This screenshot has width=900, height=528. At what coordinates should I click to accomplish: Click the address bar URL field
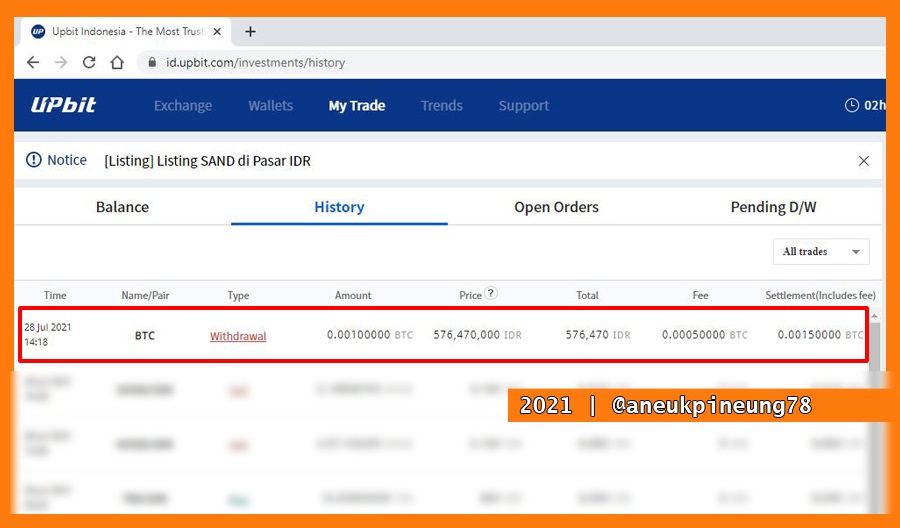tap(511, 62)
